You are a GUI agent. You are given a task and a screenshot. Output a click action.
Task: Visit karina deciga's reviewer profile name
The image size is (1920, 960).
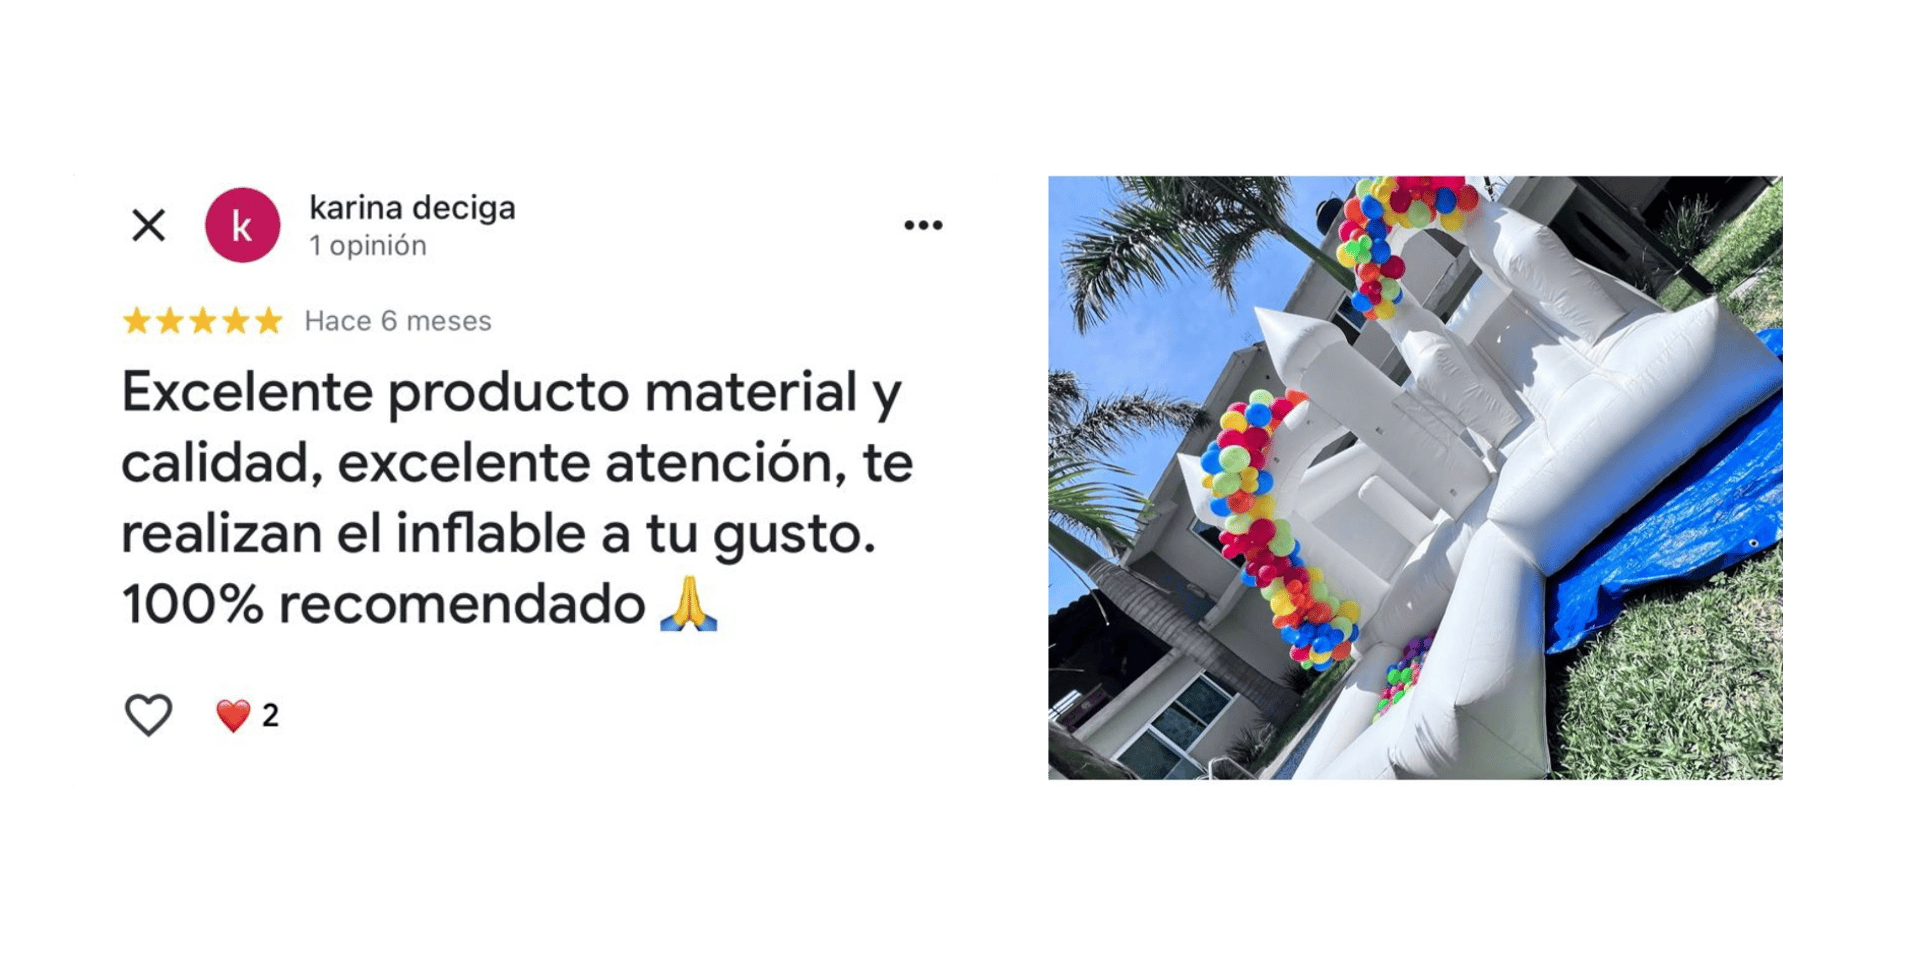coord(412,207)
